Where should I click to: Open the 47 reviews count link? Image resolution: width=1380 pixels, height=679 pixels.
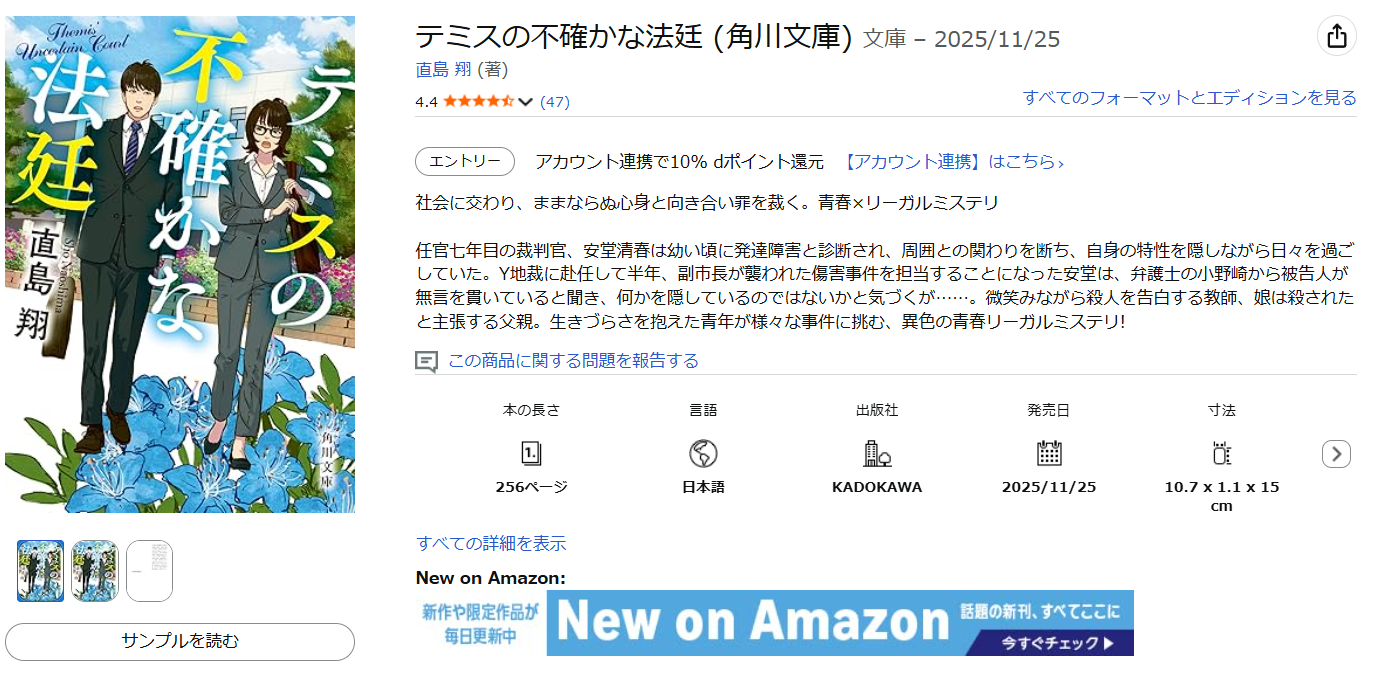pos(555,102)
